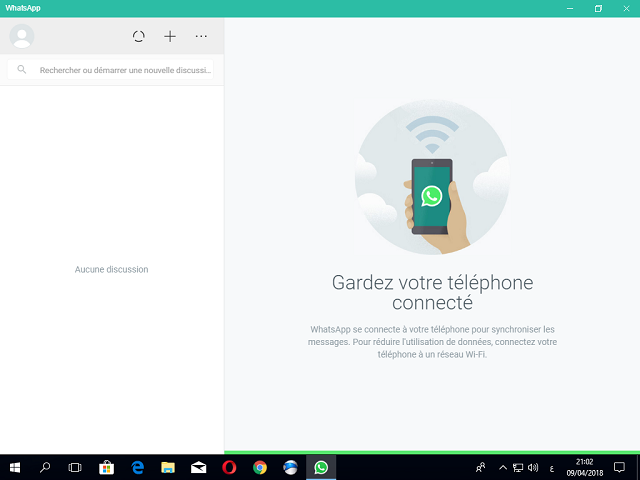Open the Mail app from taskbar

(198, 467)
